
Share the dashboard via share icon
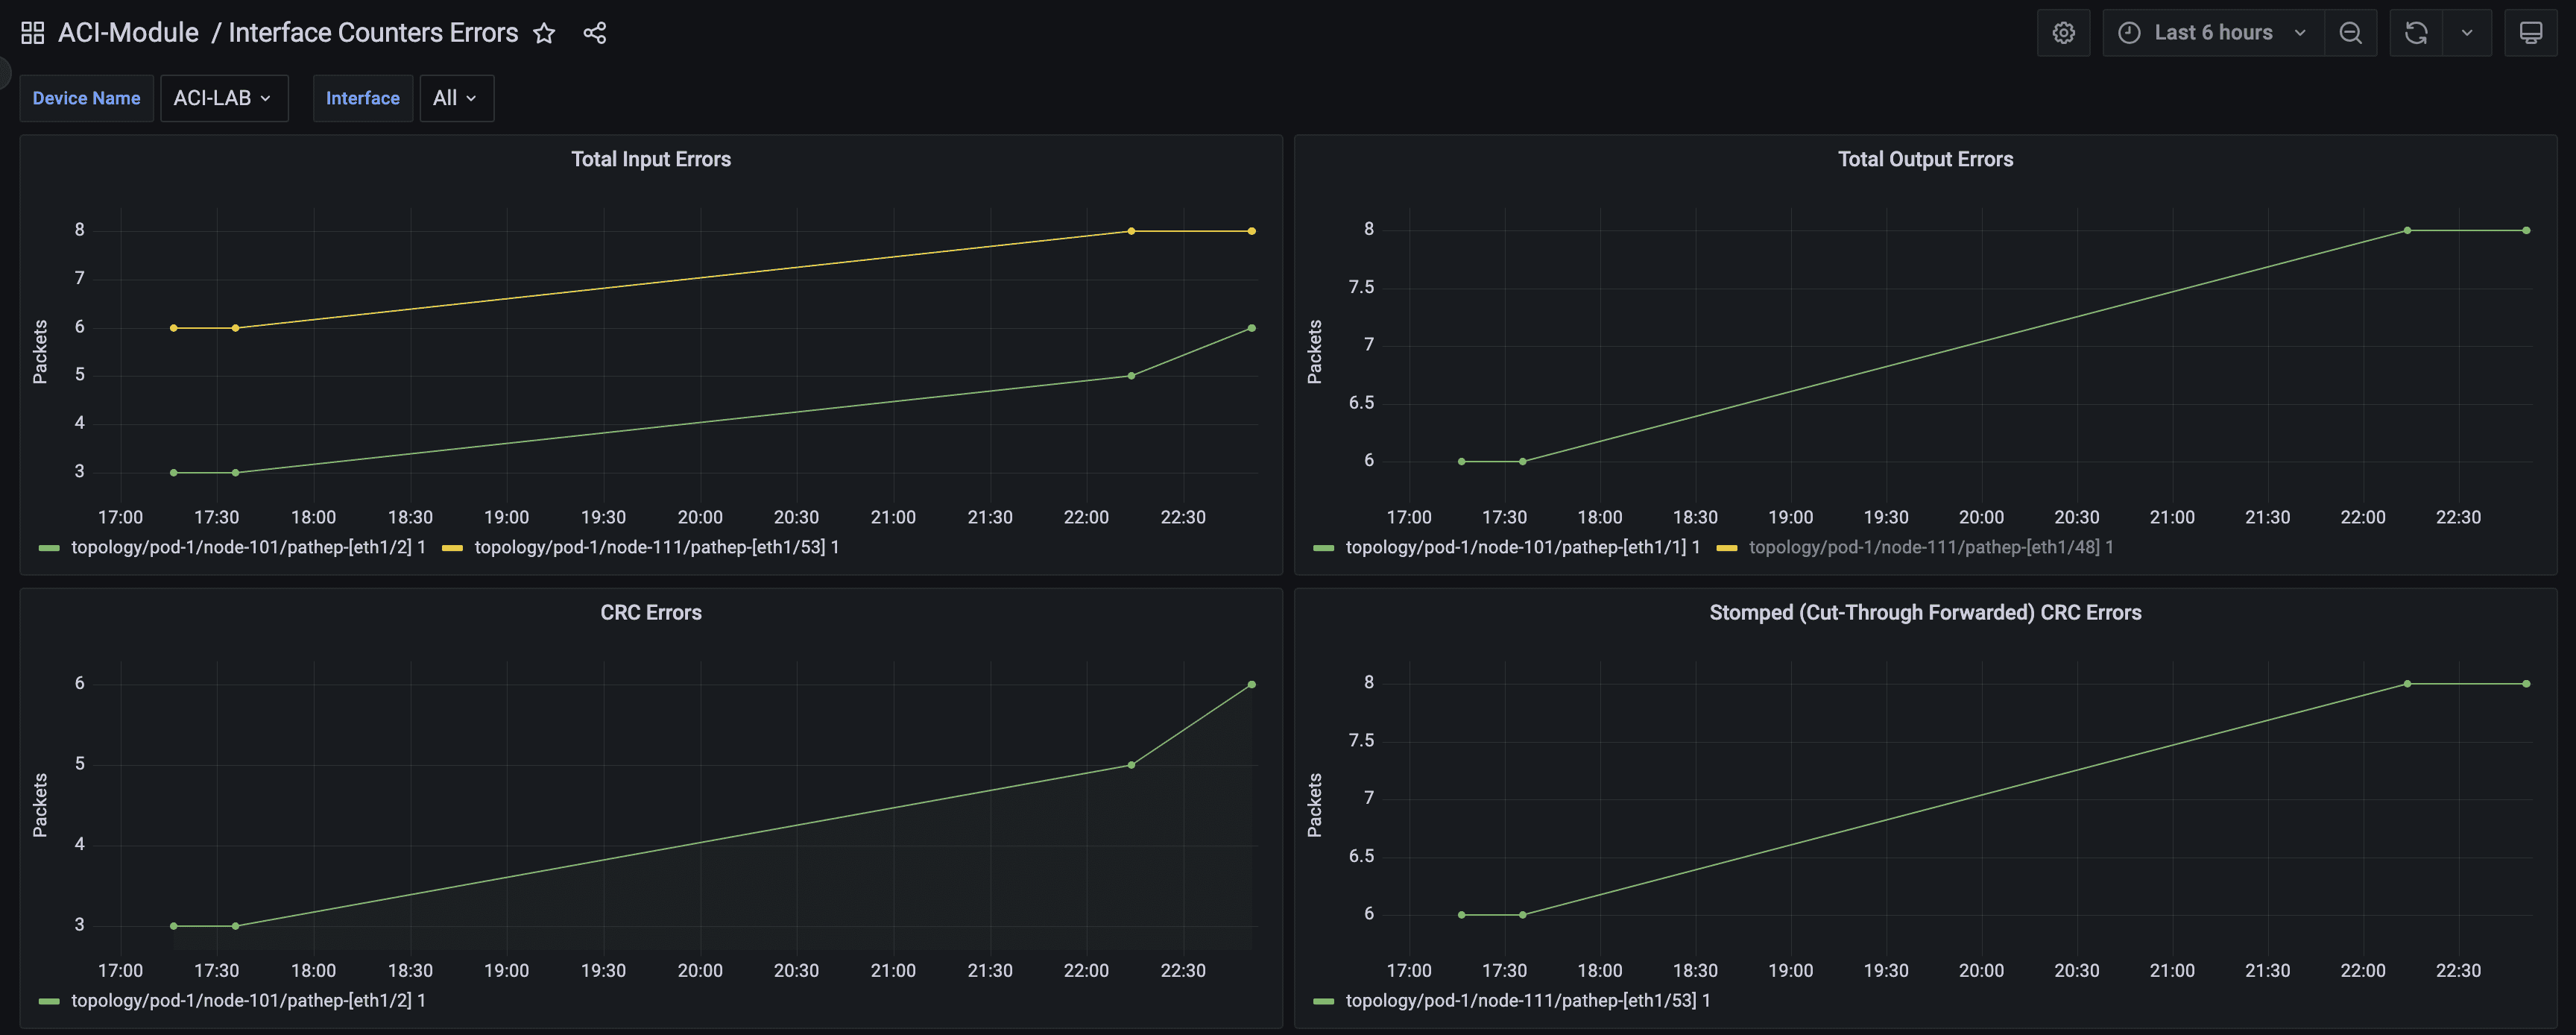coord(595,33)
